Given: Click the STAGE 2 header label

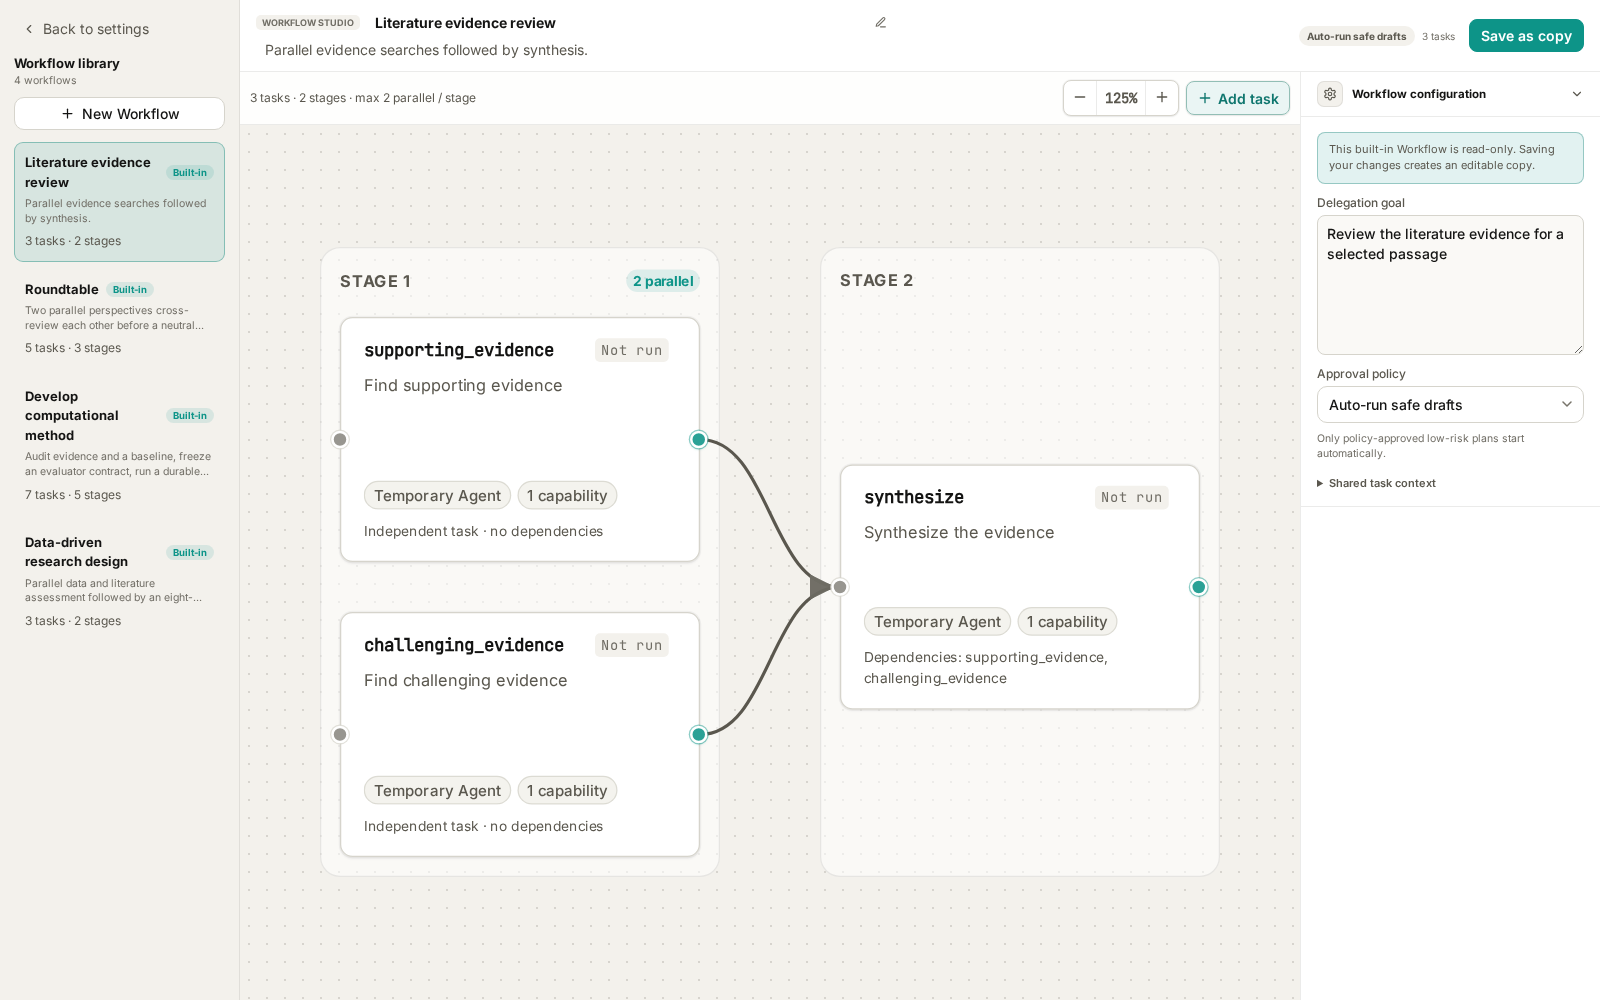Looking at the screenshot, I should tap(876, 280).
